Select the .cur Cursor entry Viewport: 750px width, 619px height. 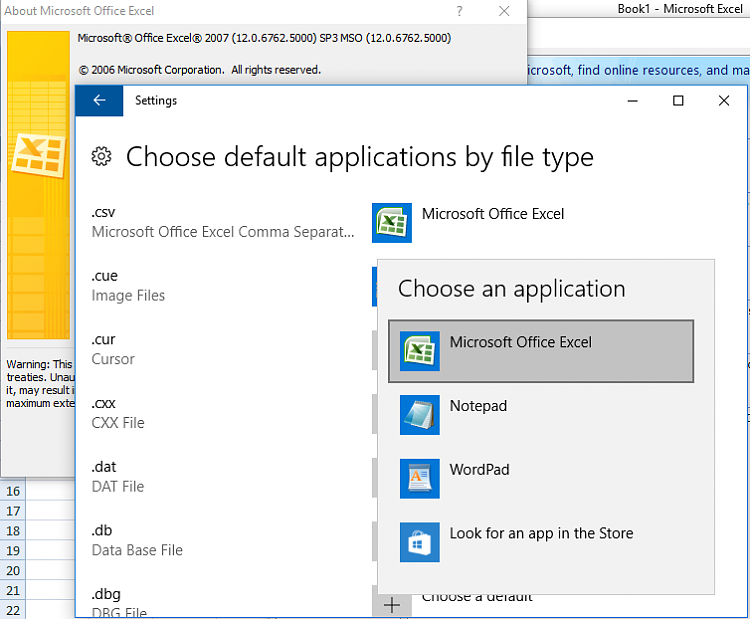[113, 350]
